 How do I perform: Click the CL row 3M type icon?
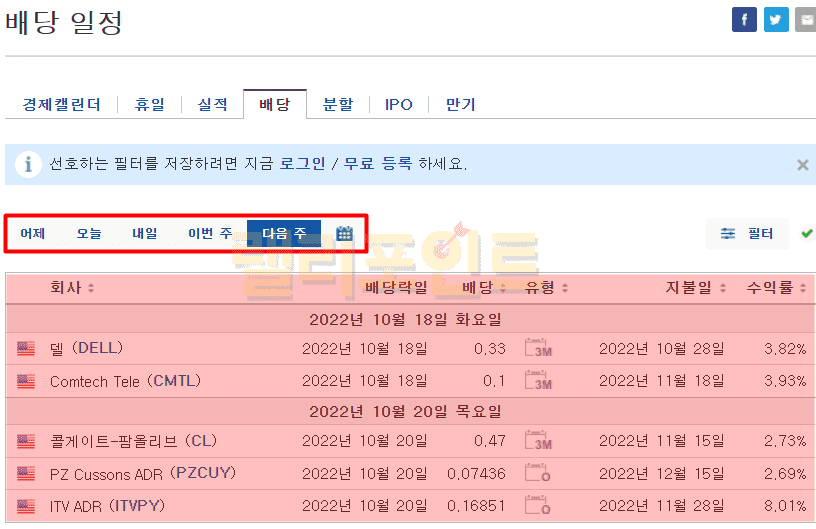click(539, 441)
